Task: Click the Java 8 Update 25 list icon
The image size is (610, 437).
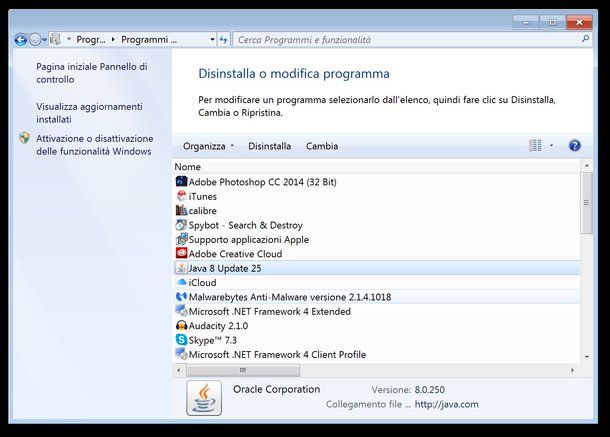Action: [x=181, y=268]
